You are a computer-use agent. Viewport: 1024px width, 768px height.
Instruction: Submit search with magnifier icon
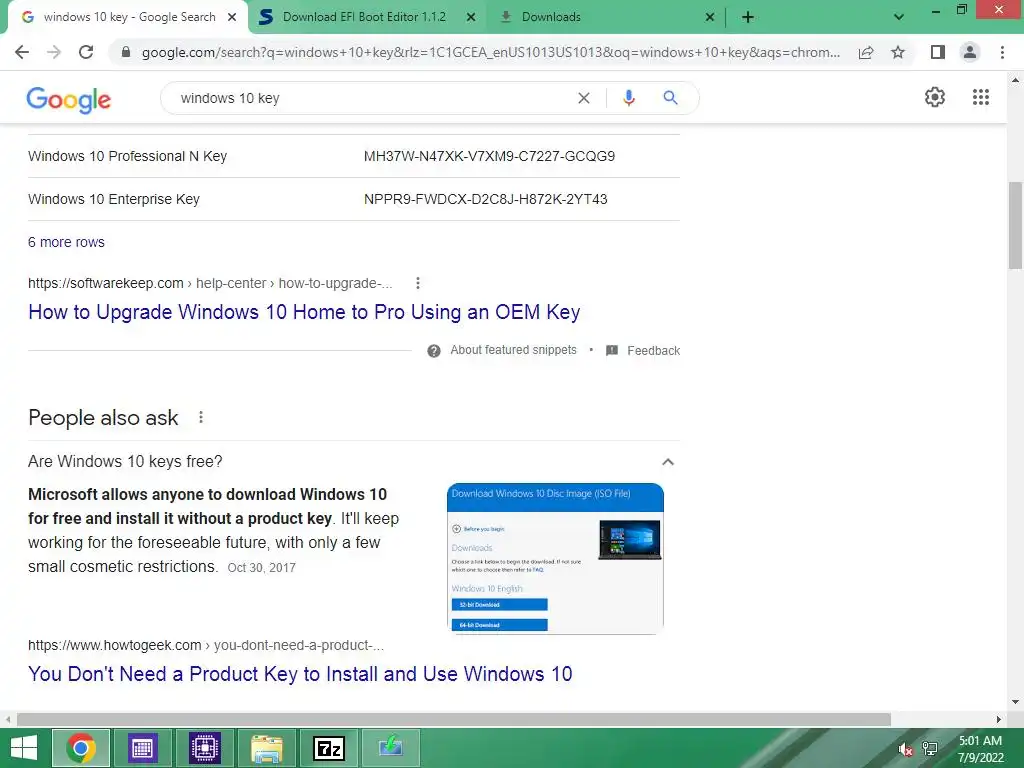(670, 98)
